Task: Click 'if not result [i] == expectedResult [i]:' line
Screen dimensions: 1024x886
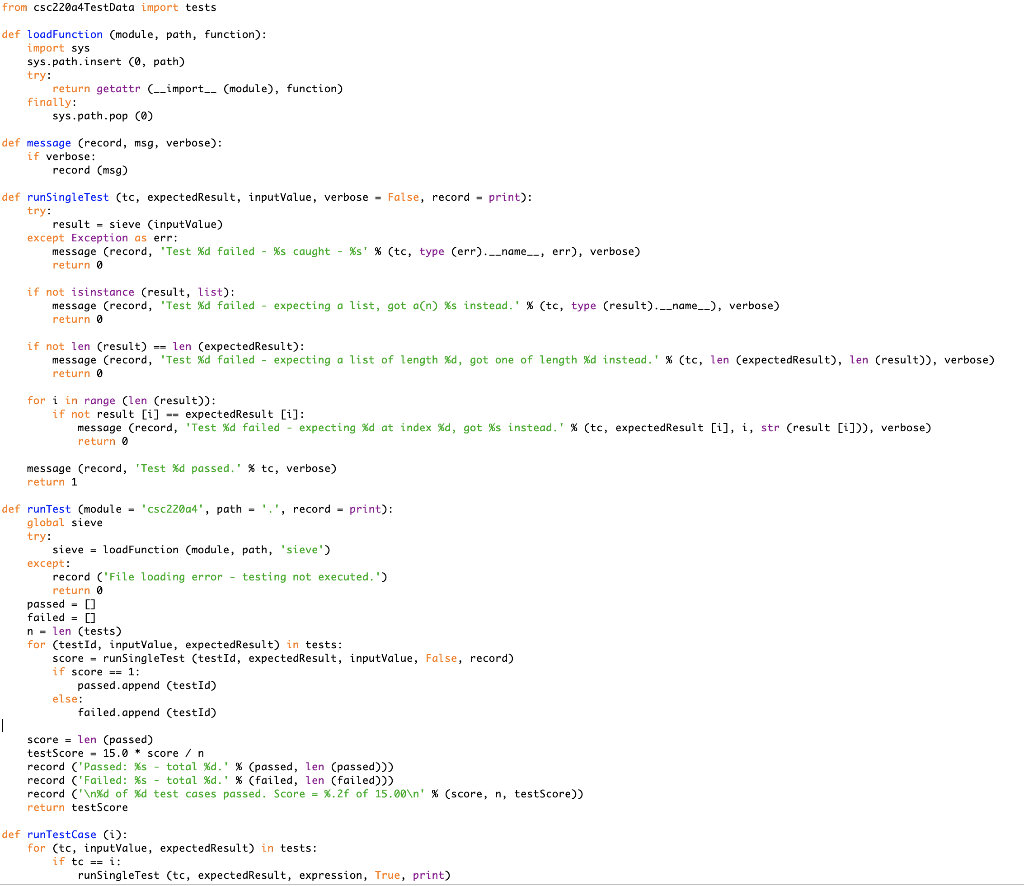Action: (178, 415)
